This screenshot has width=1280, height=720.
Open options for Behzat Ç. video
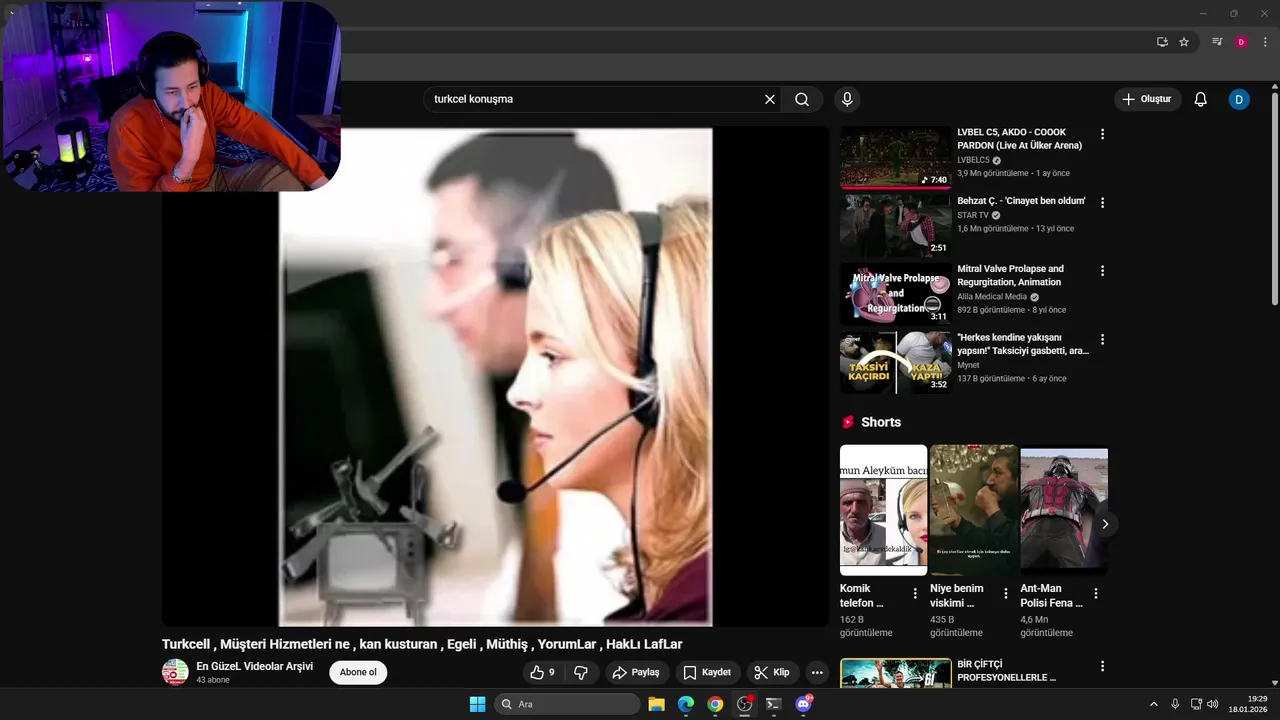pos(1102,202)
